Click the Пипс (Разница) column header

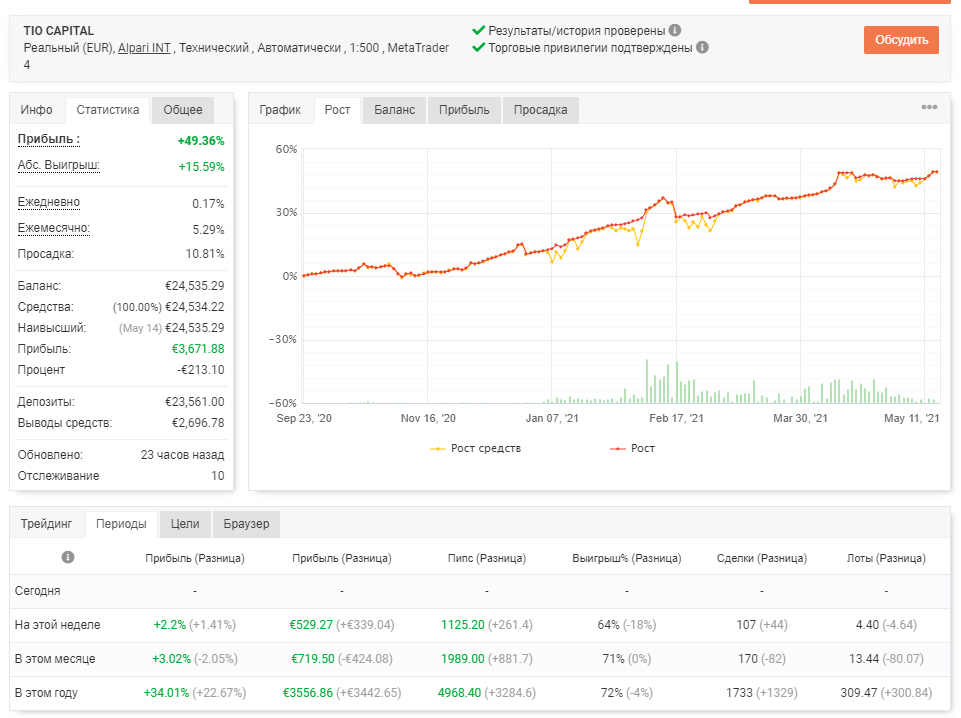(487, 558)
